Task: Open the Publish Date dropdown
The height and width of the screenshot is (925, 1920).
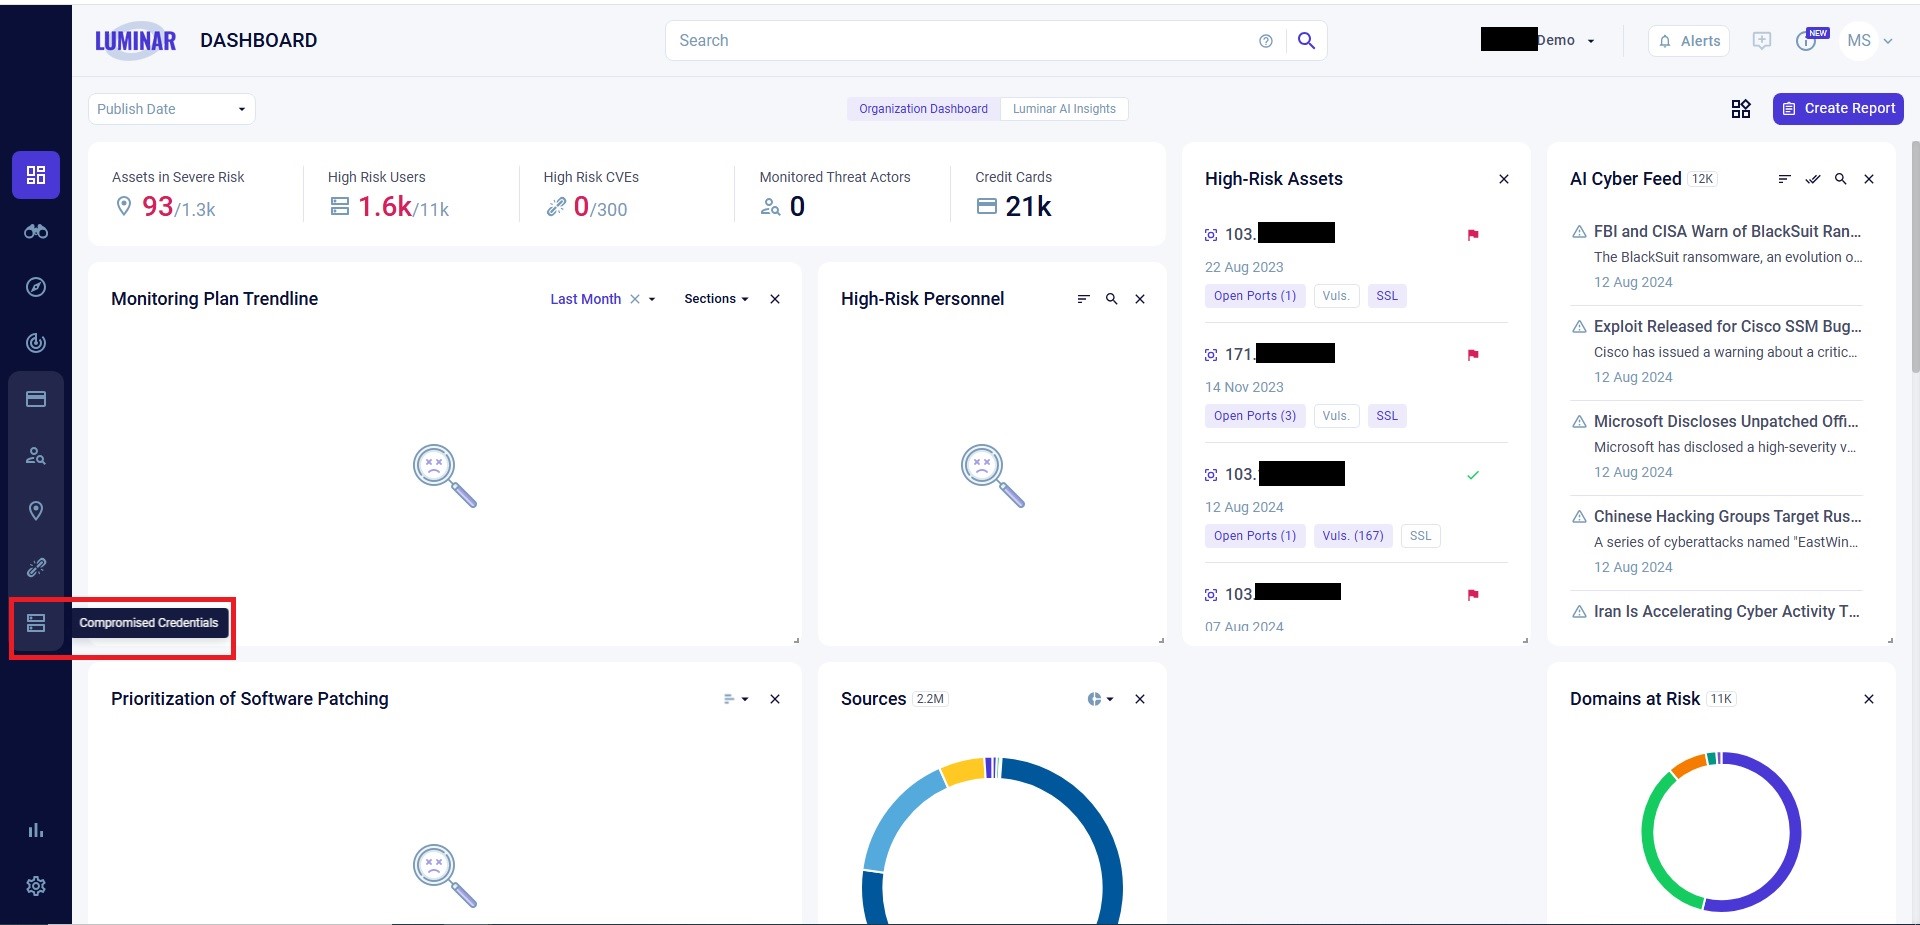Action: [x=172, y=109]
